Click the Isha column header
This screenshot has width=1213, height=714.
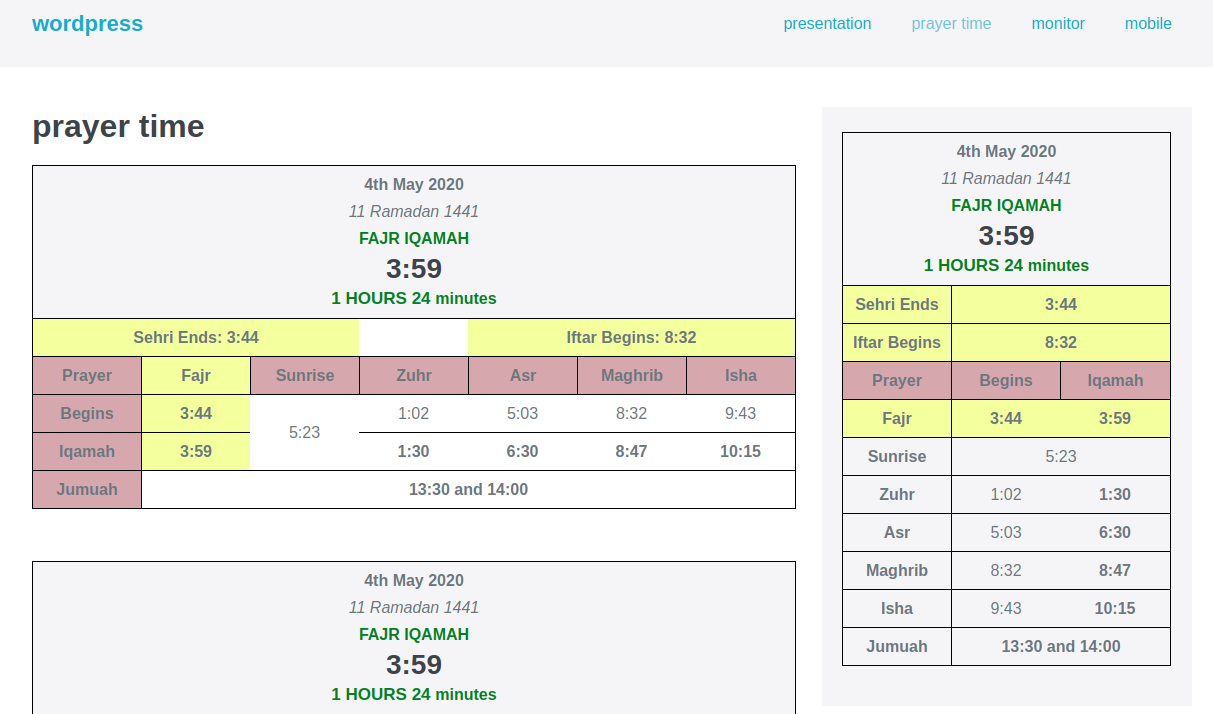click(741, 376)
